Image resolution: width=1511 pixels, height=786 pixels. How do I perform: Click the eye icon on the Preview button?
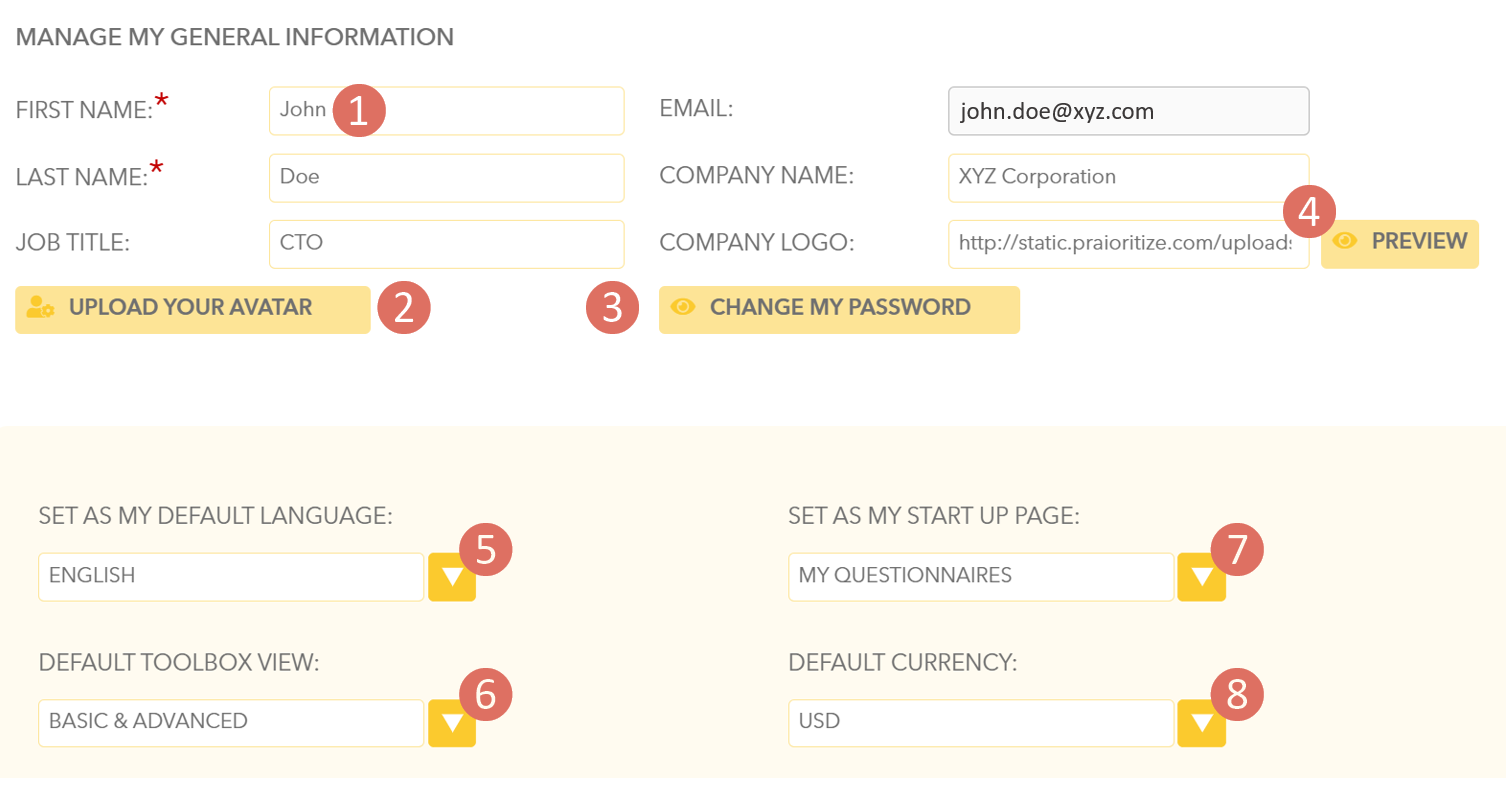point(1346,241)
